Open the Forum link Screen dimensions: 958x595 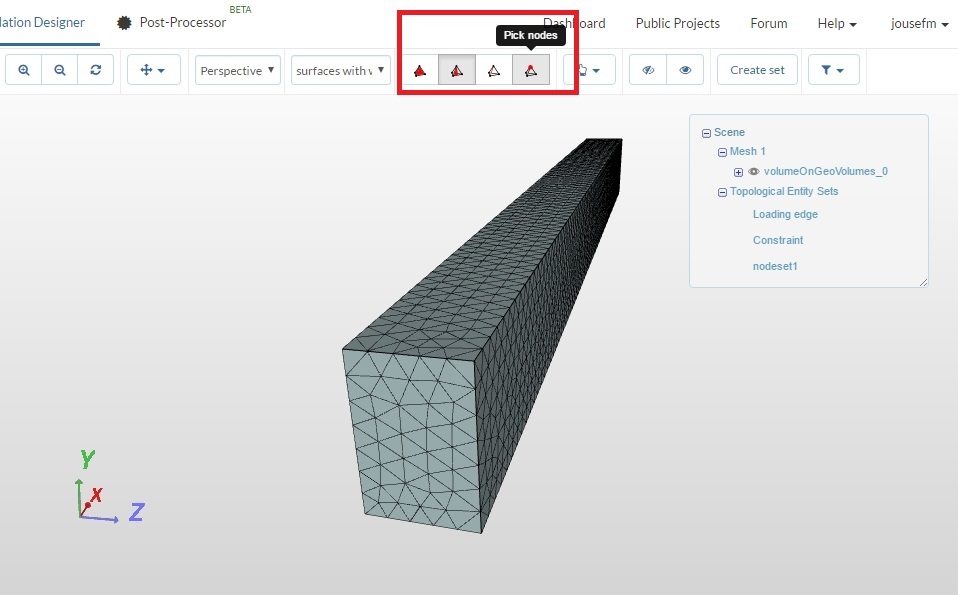click(x=769, y=23)
